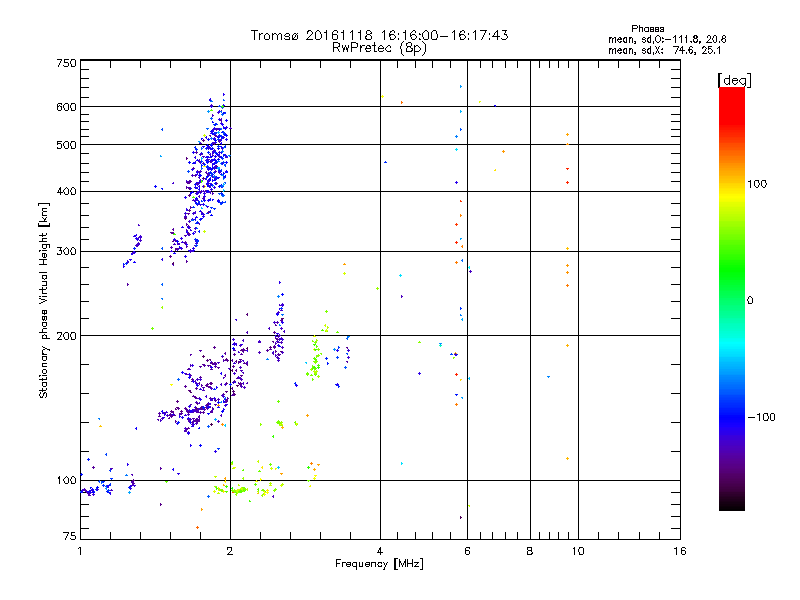
Task: Click the colorbar label '-100'
Action: pyautogui.click(x=761, y=417)
